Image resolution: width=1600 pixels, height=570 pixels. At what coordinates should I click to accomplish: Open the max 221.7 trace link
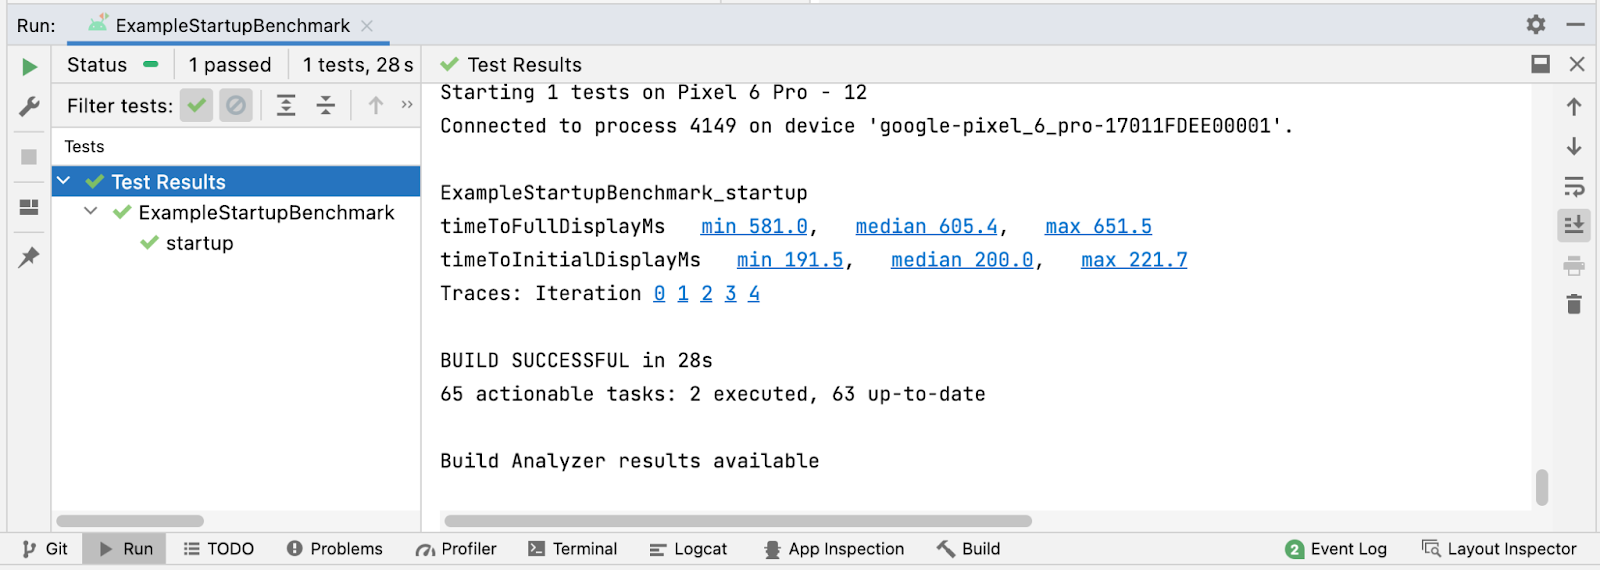coord(1134,260)
